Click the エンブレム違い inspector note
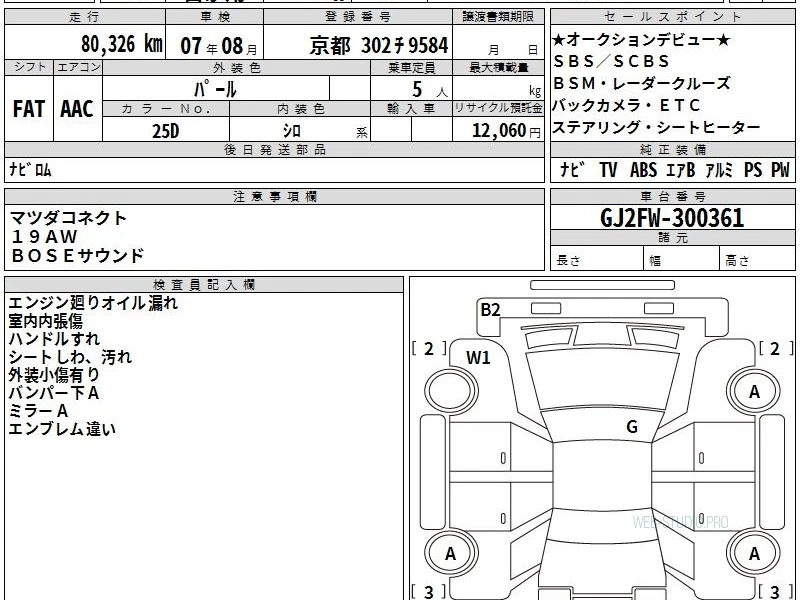 [x=62, y=429]
